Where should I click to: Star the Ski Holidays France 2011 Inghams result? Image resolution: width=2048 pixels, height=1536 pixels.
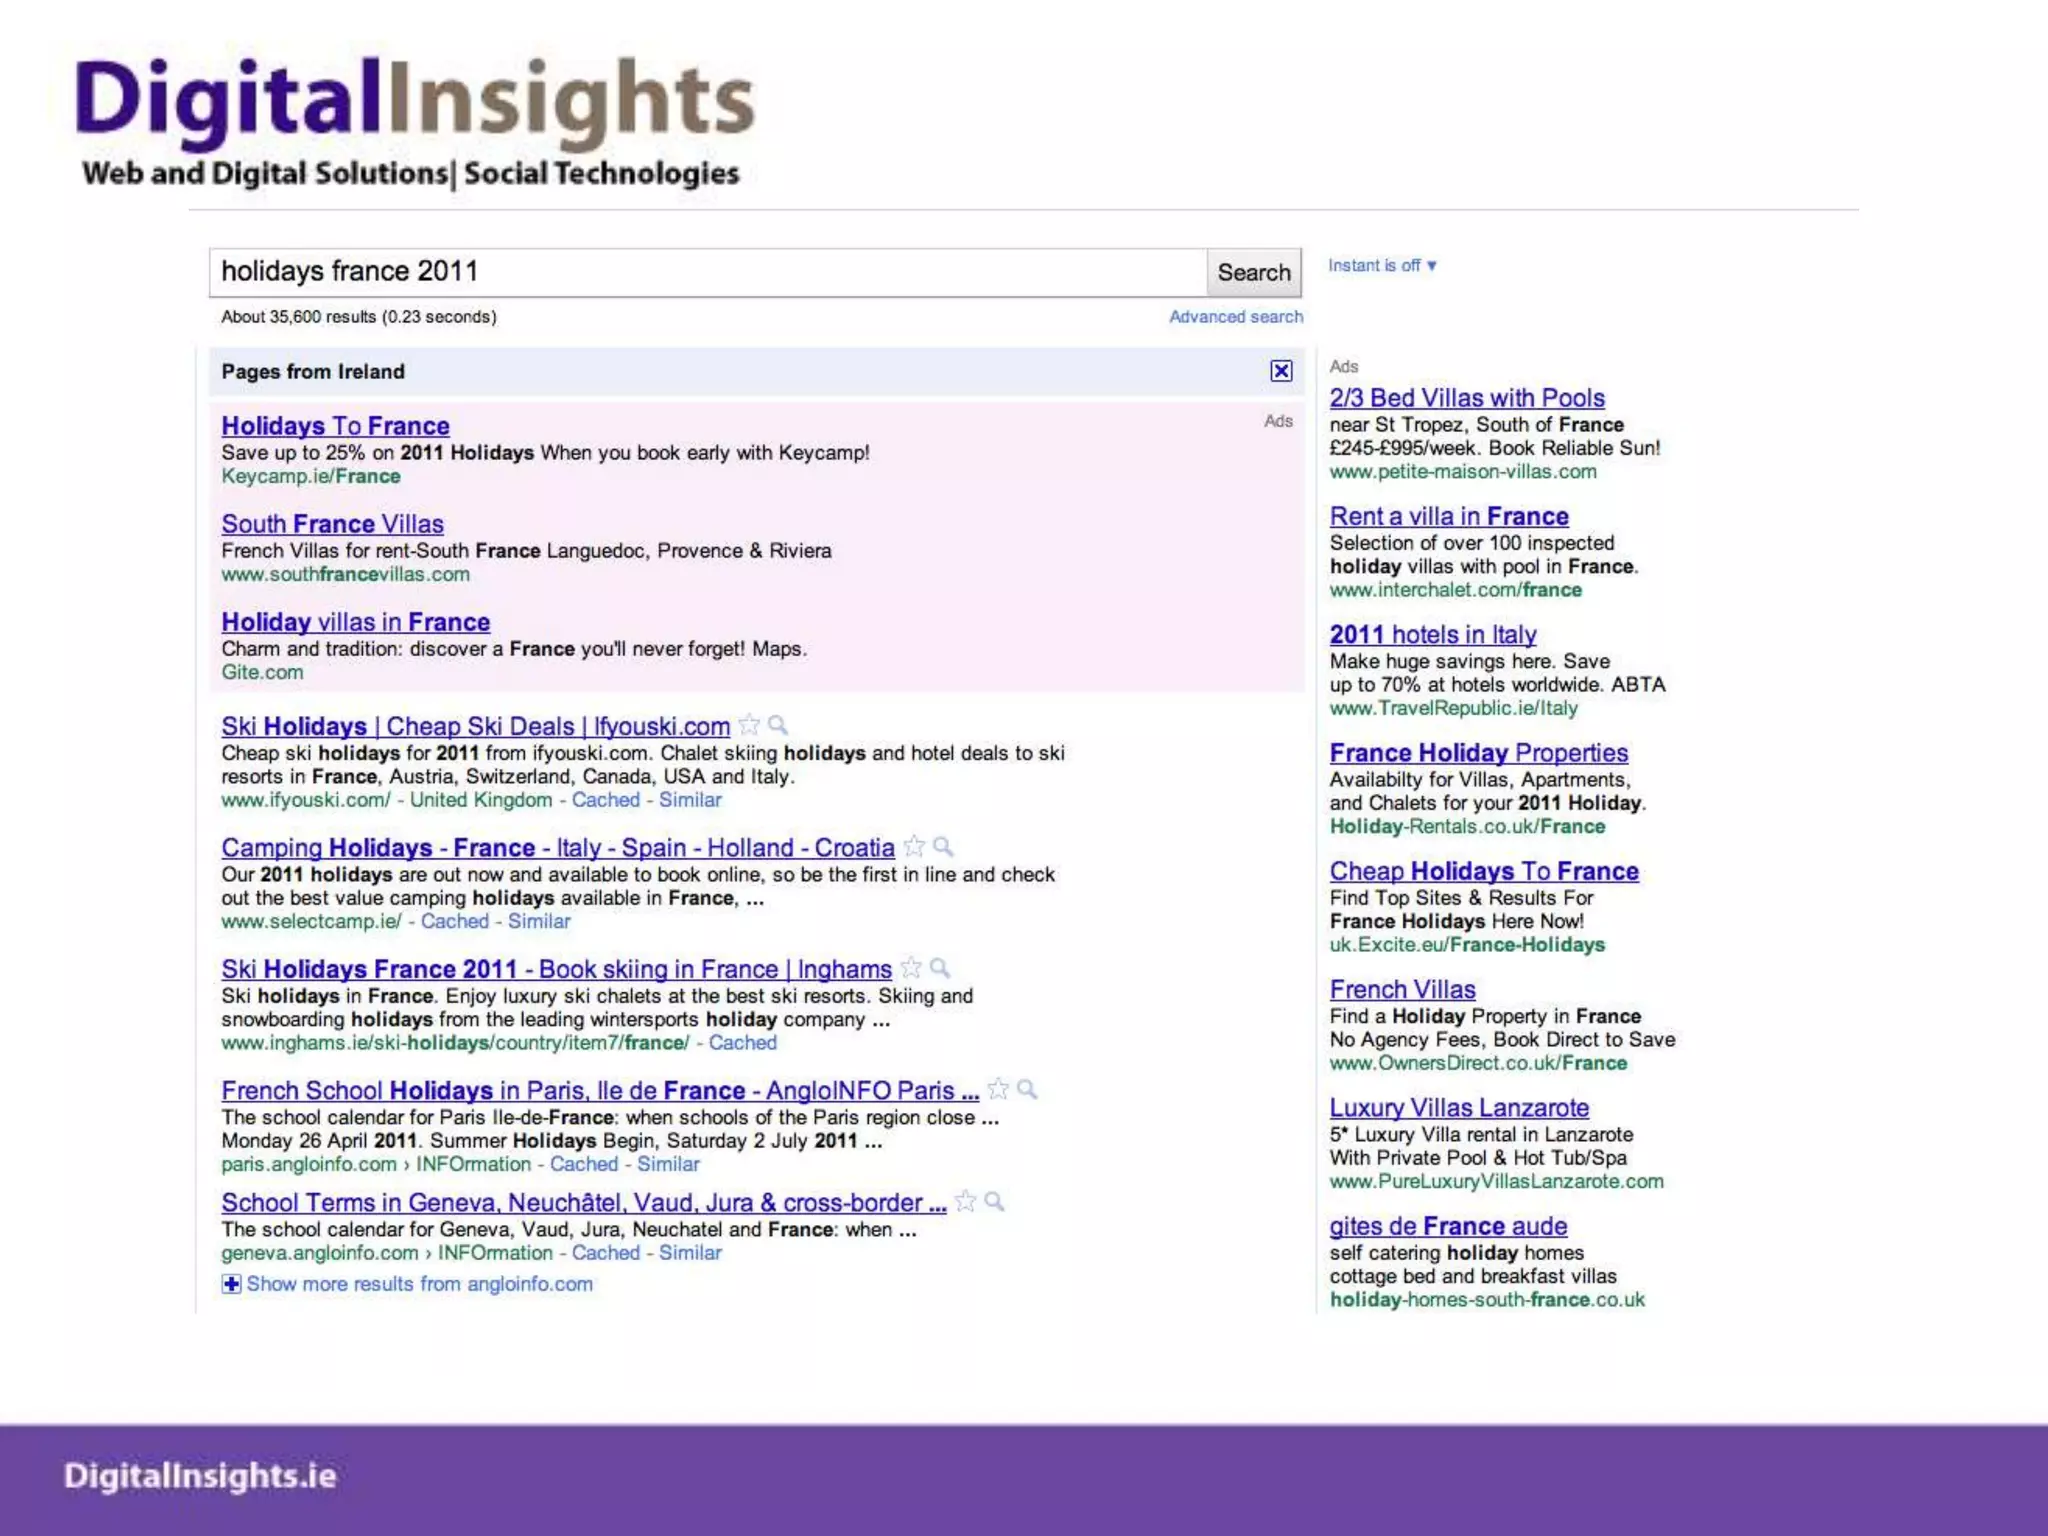click(911, 968)
